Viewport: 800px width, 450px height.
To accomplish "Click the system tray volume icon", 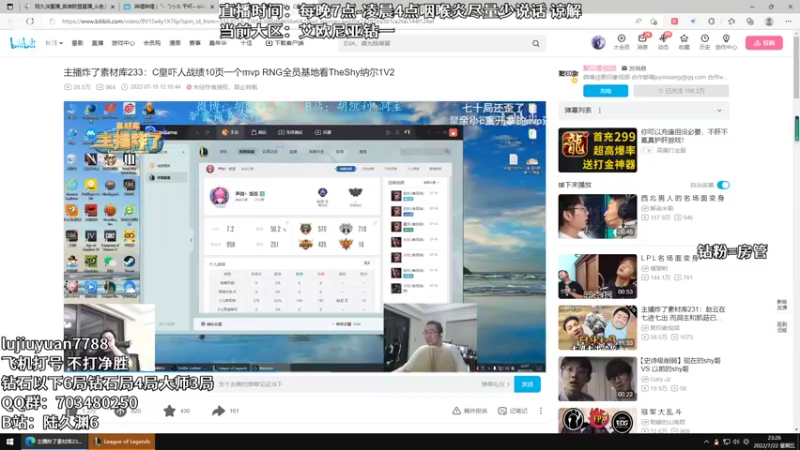I will point(736,442).
